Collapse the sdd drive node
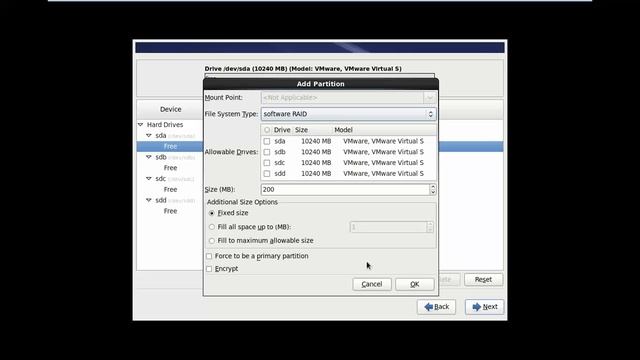 click(x=149, y=200)
